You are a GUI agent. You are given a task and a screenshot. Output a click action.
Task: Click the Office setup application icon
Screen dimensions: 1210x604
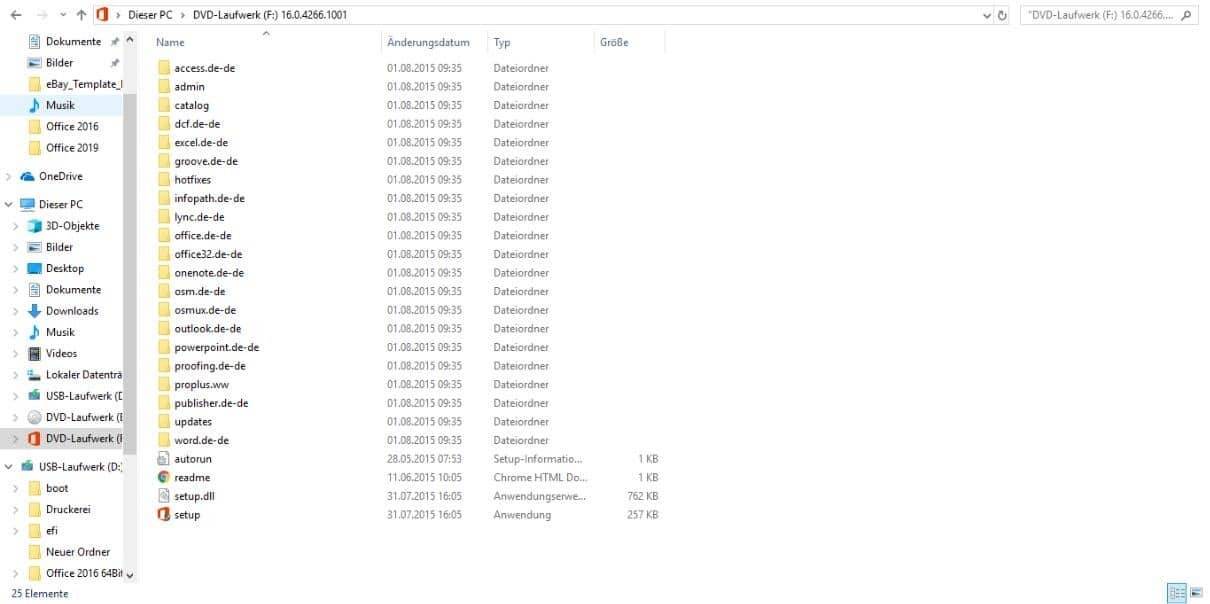164,515
